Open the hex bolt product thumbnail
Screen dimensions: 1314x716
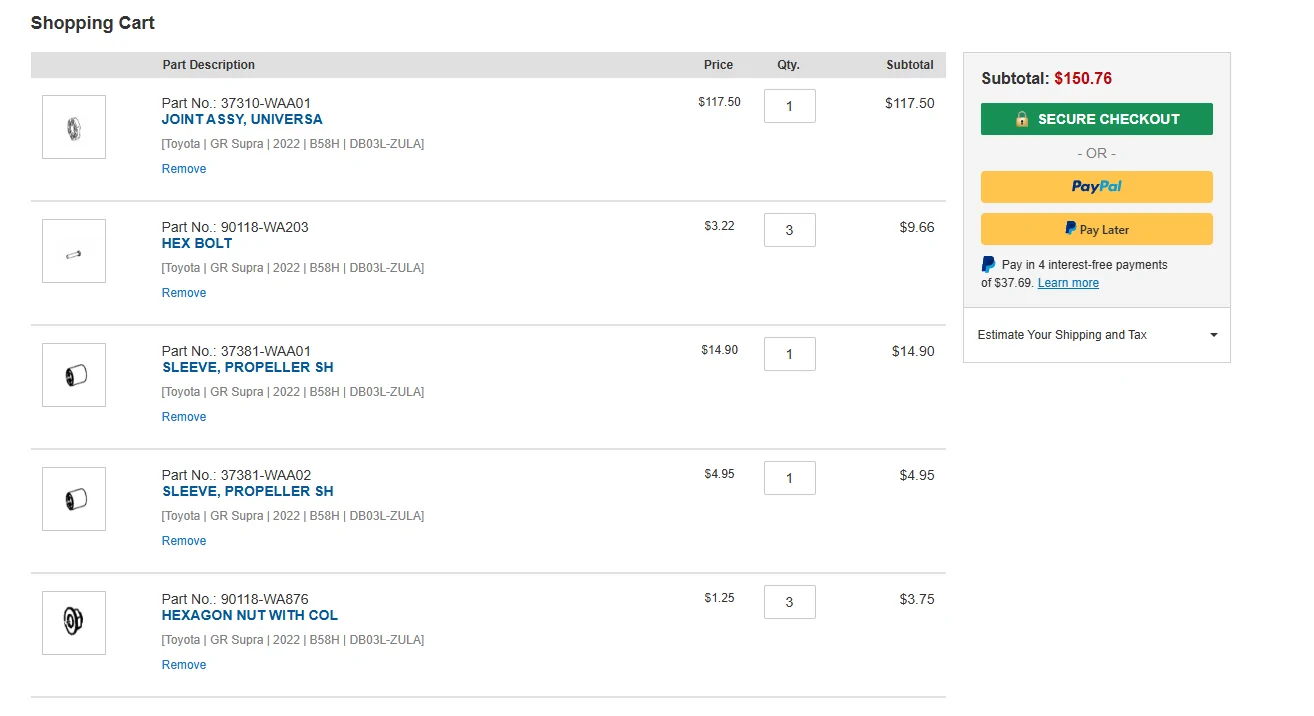pyautogui.click(x=74, y=251)
